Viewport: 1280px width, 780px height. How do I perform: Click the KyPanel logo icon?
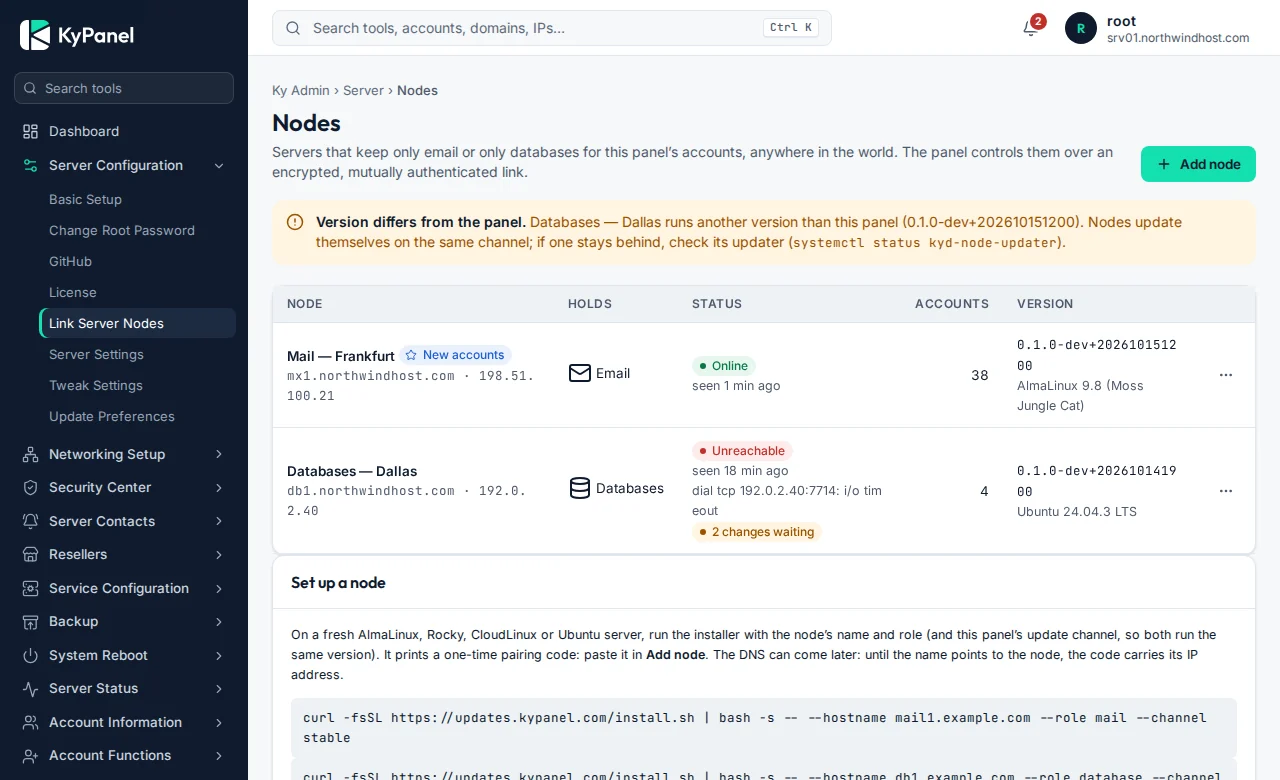pos(35,35)
